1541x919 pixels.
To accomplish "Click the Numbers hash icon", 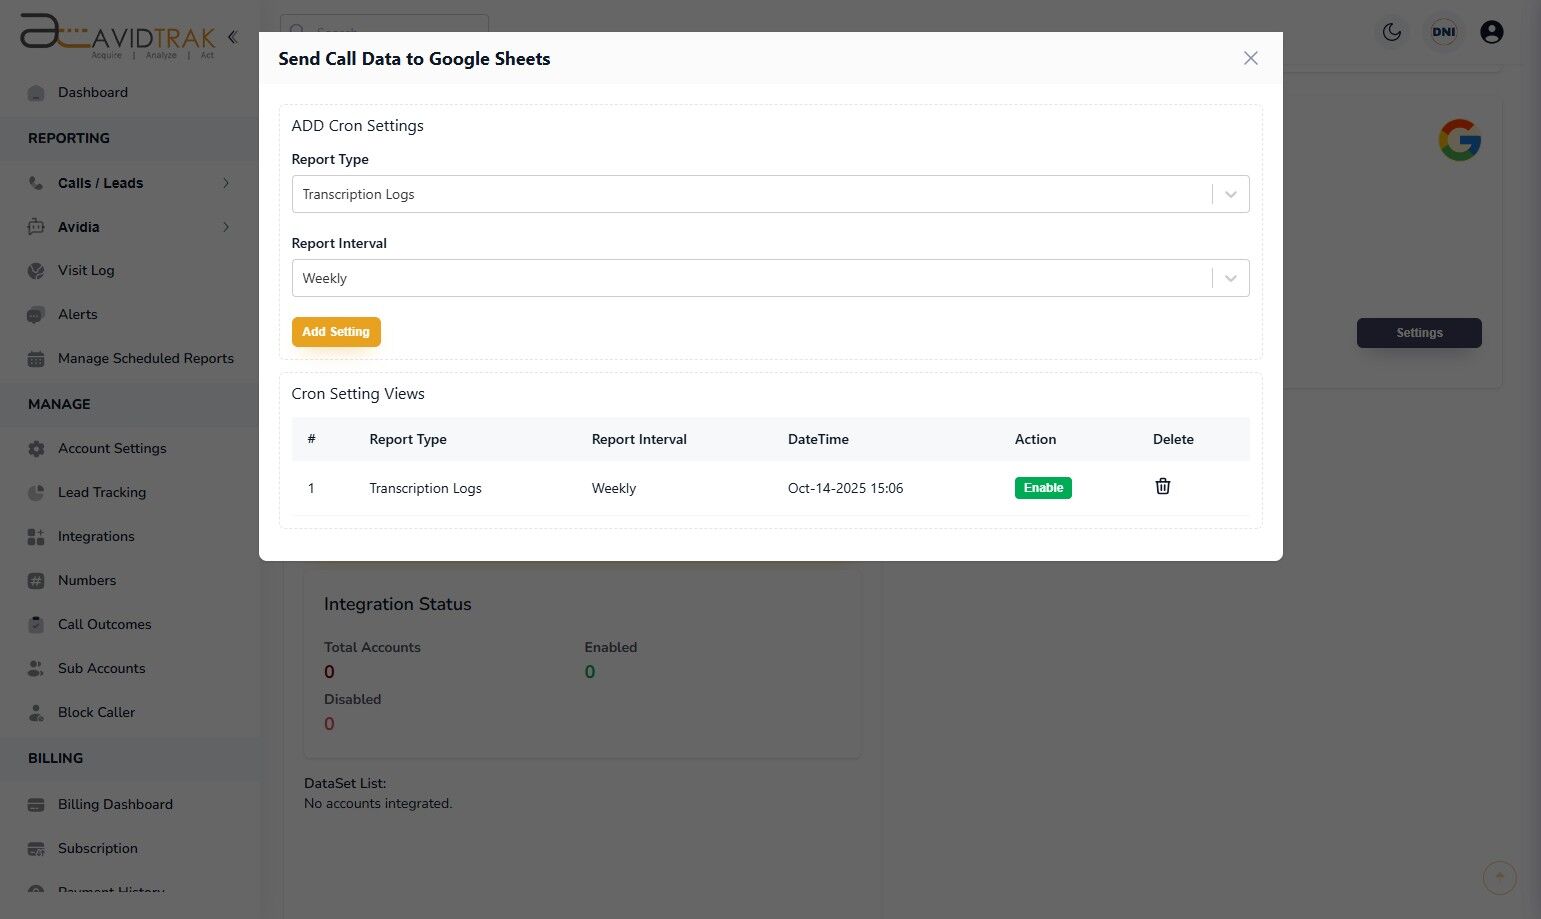I will tap(36, 581).
